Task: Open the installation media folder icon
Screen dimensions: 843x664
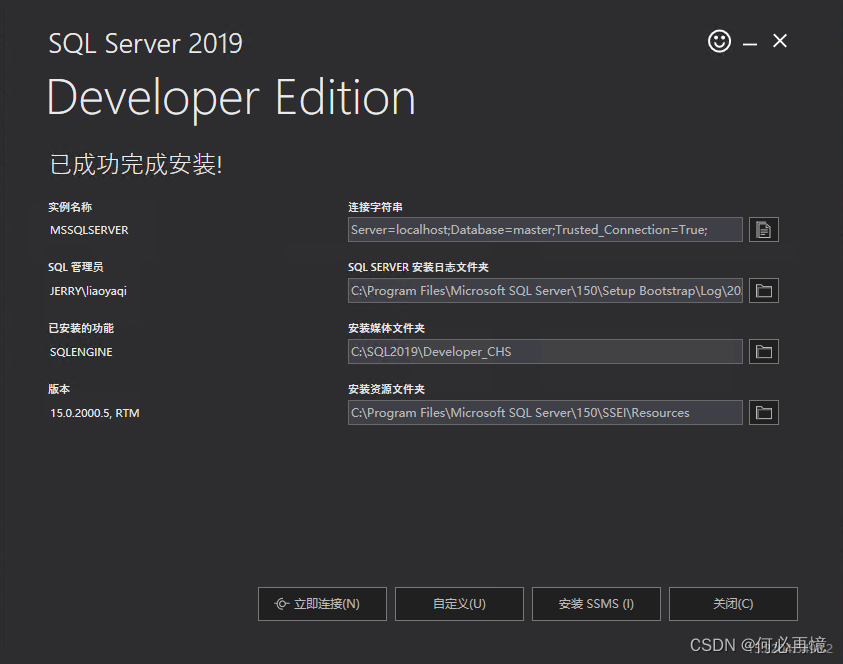Action: (763, 352)
